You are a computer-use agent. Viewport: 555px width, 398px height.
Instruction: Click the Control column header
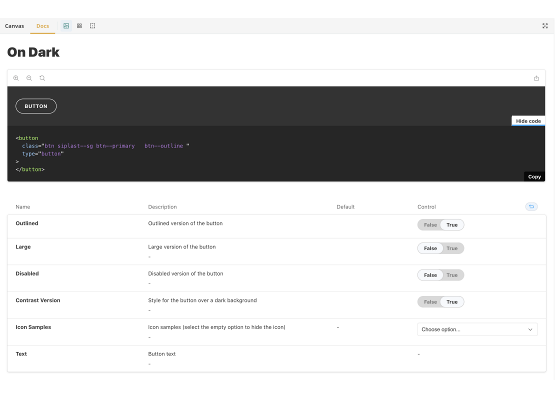click(427, 207)
